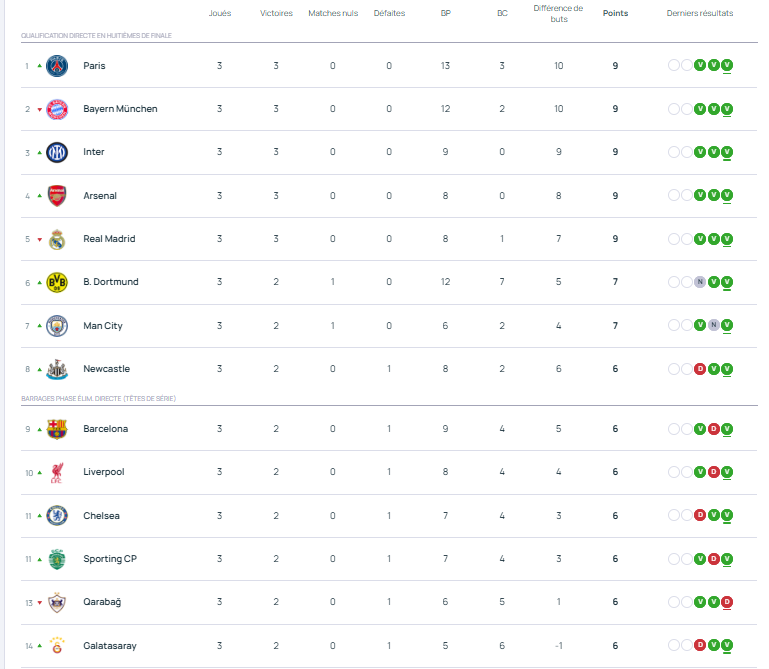
Task: Sort by Différence de buts header
Action: (x=558, y=13)
